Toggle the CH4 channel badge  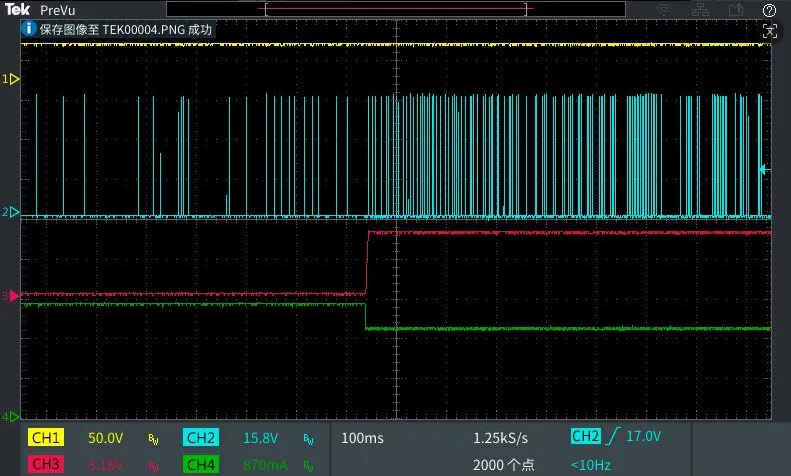click(201, 464)
